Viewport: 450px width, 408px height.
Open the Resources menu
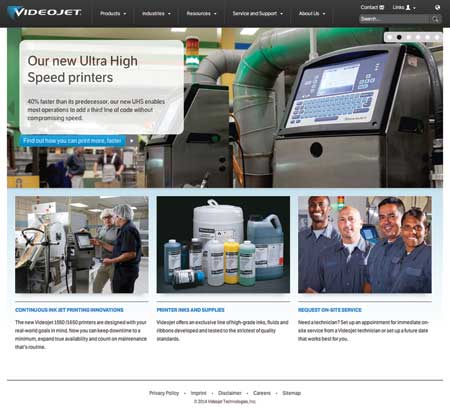[x=201, y=14]
